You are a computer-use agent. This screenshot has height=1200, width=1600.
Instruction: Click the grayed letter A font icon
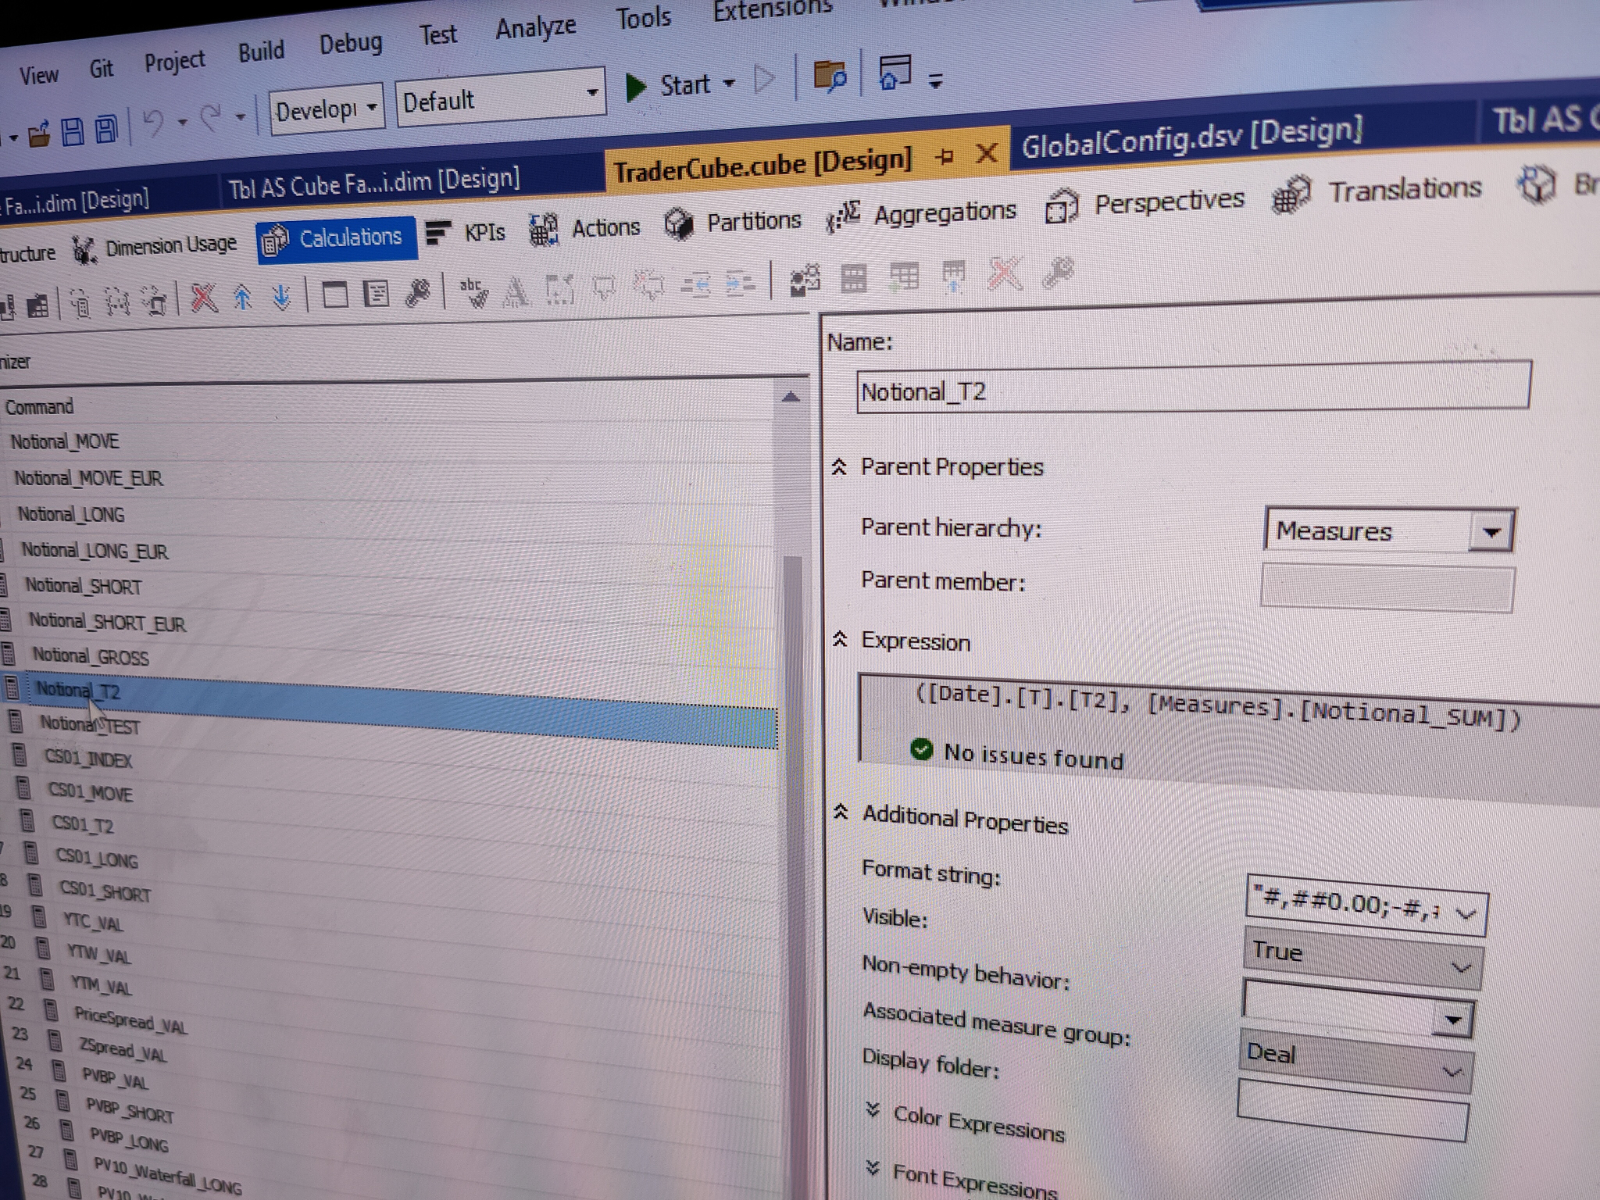[x=516, y=291]
